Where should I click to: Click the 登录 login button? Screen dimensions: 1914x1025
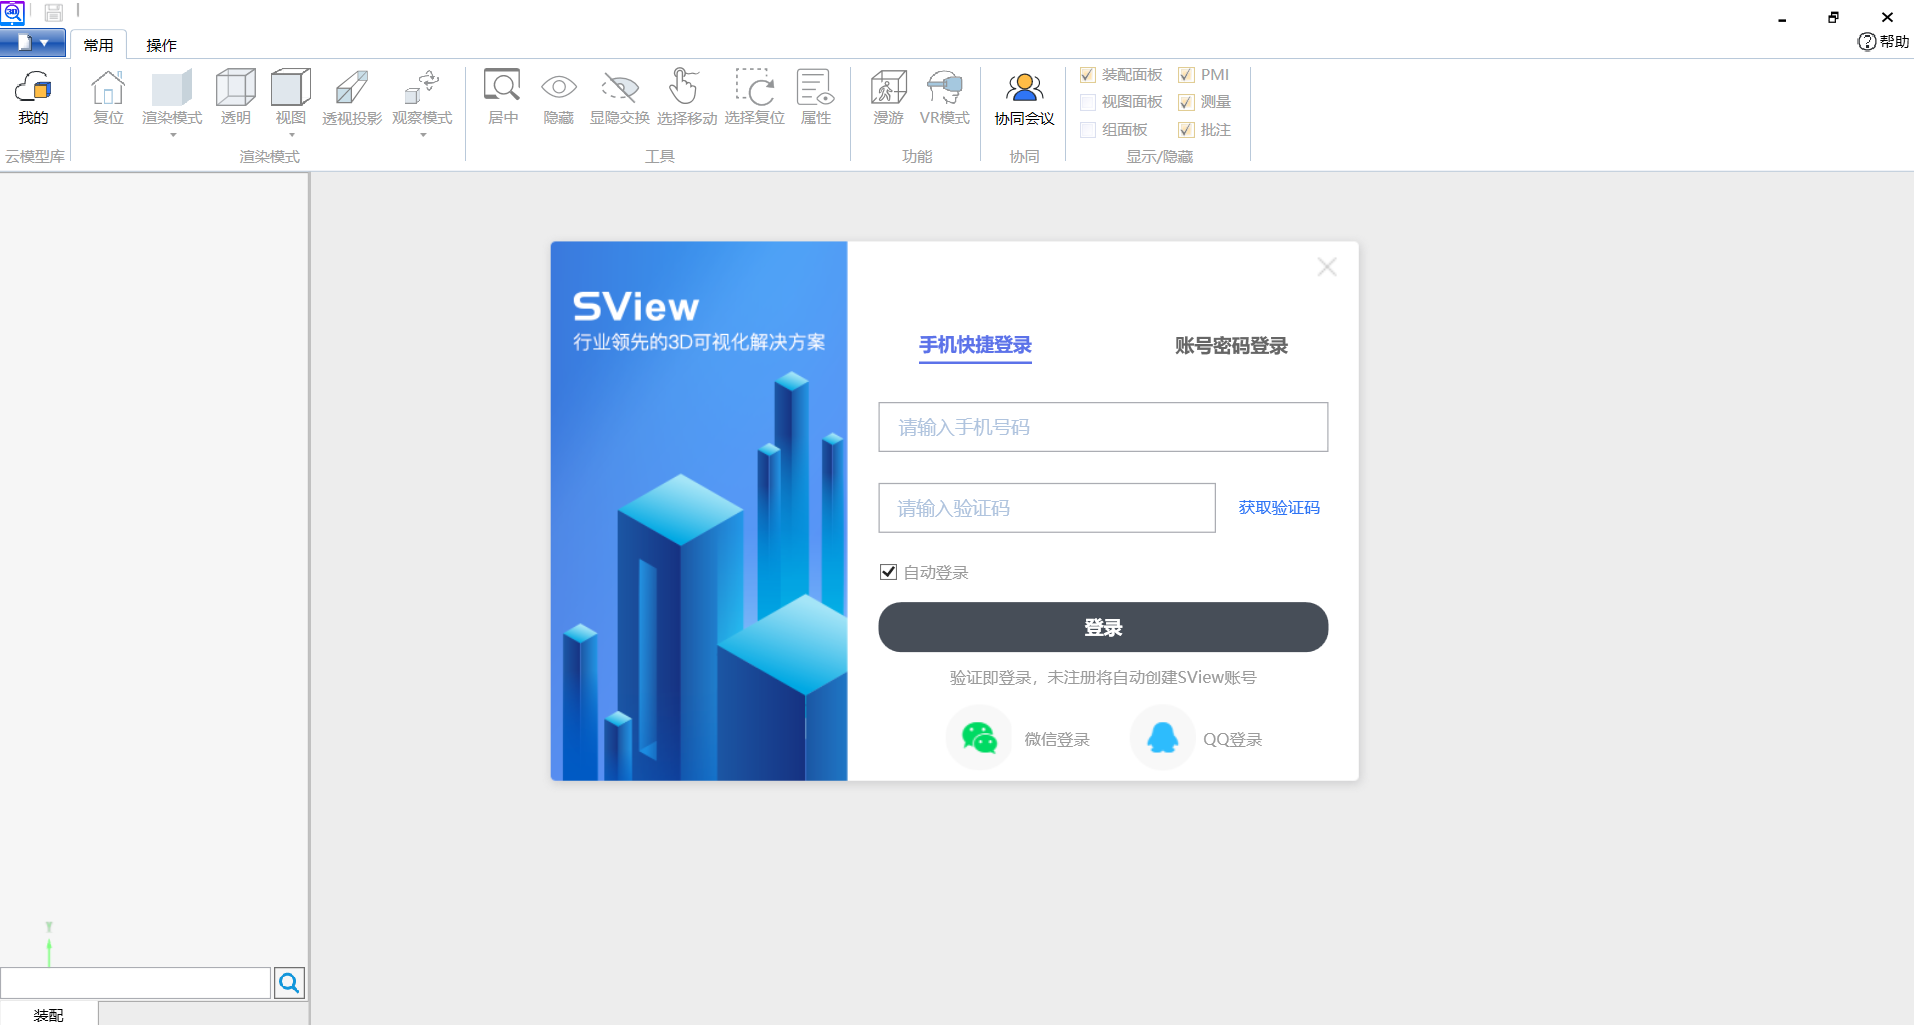coord(1103,627)
